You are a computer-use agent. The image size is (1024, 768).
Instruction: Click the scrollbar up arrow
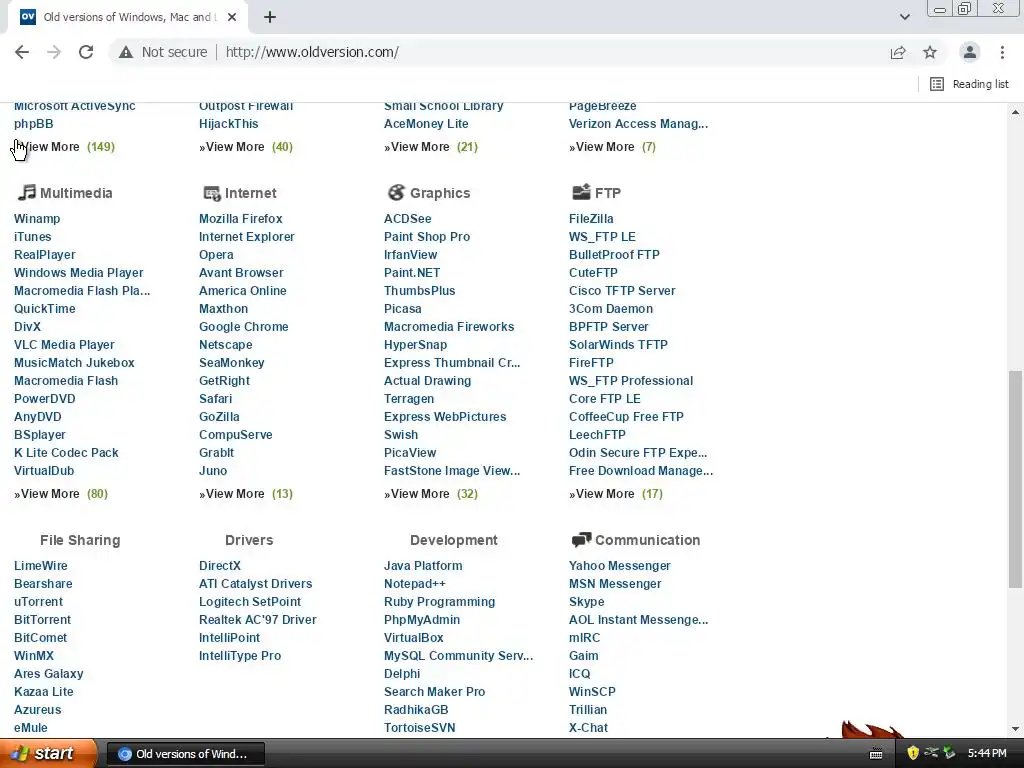pyautogui.click(x=1015, y=112)
